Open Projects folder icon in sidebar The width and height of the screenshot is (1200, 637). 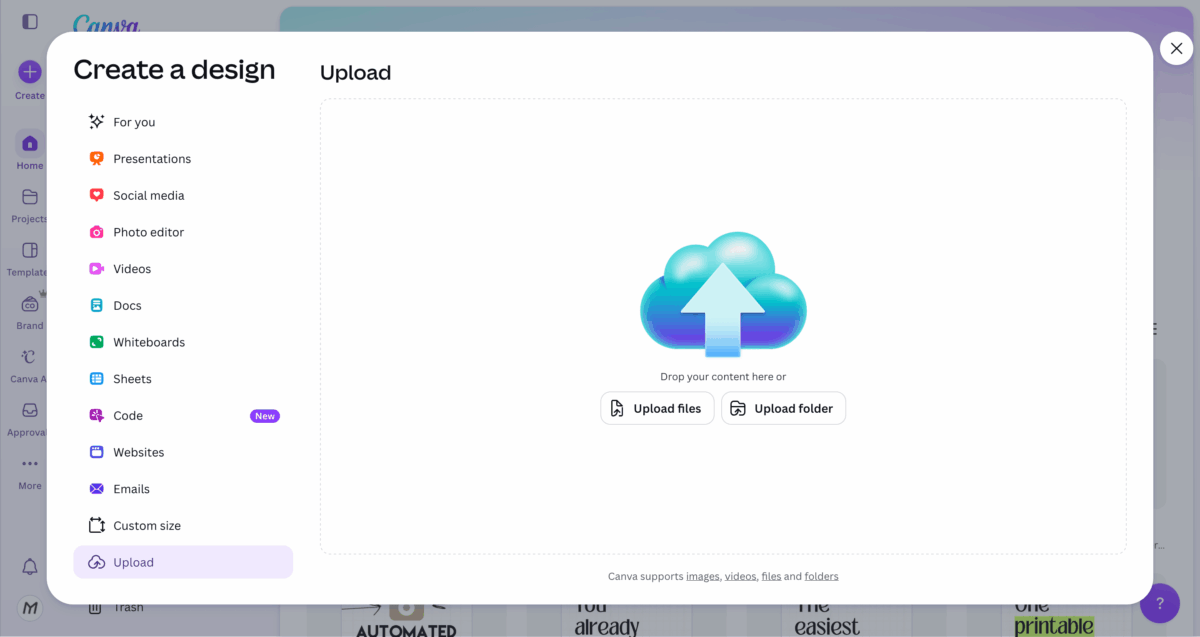(x=30, y=197)
